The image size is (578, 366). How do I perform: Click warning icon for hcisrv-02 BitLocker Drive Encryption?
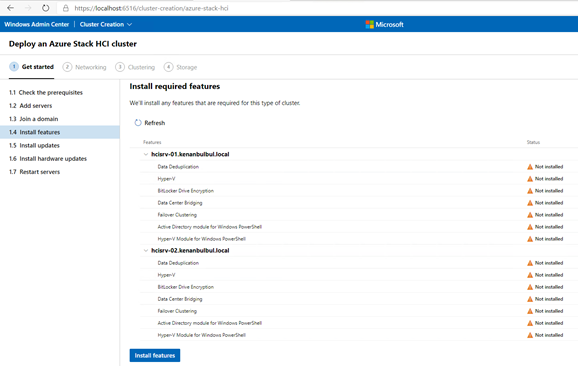pyautogui.click(x=530, y=287)
